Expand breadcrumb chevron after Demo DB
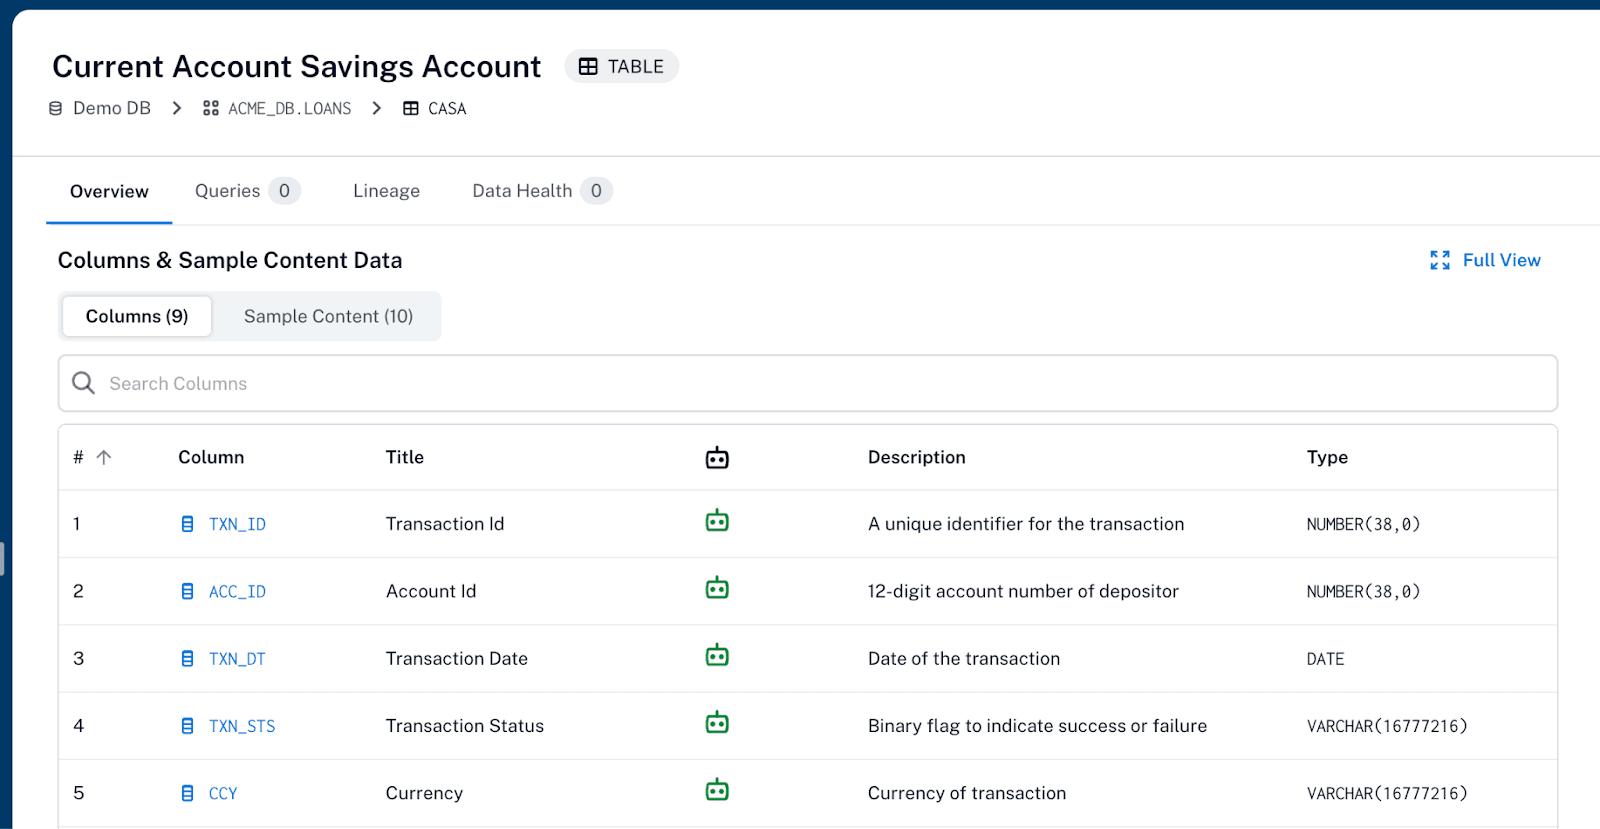Image resolution: width=1600 pixels, height=829 pixels. tap(177, 108)
